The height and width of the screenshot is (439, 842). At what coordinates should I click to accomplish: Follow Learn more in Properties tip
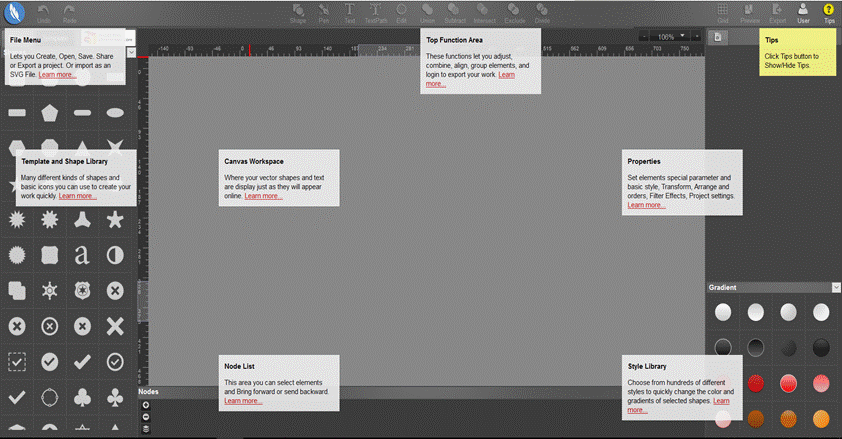[x=646, y=205]
